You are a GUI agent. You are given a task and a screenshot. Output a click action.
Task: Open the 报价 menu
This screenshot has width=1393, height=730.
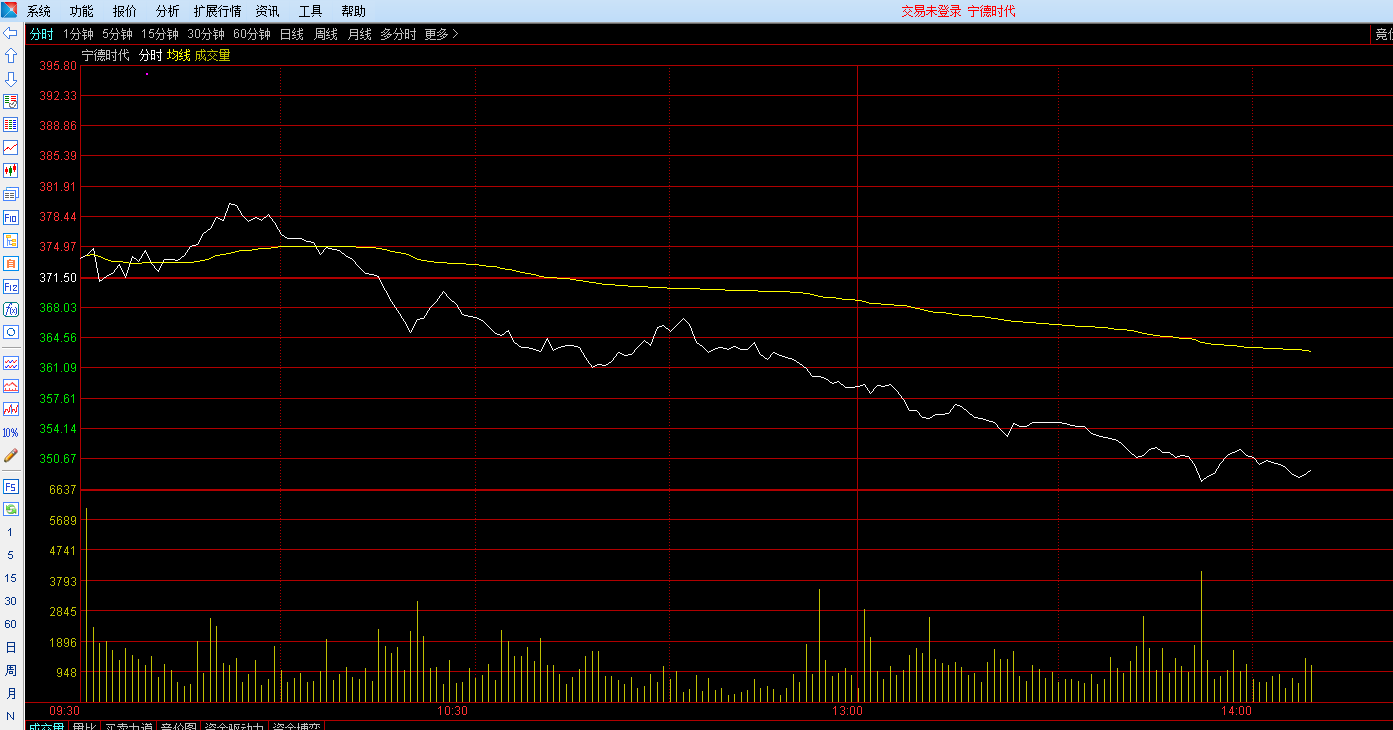click(125, 11)
